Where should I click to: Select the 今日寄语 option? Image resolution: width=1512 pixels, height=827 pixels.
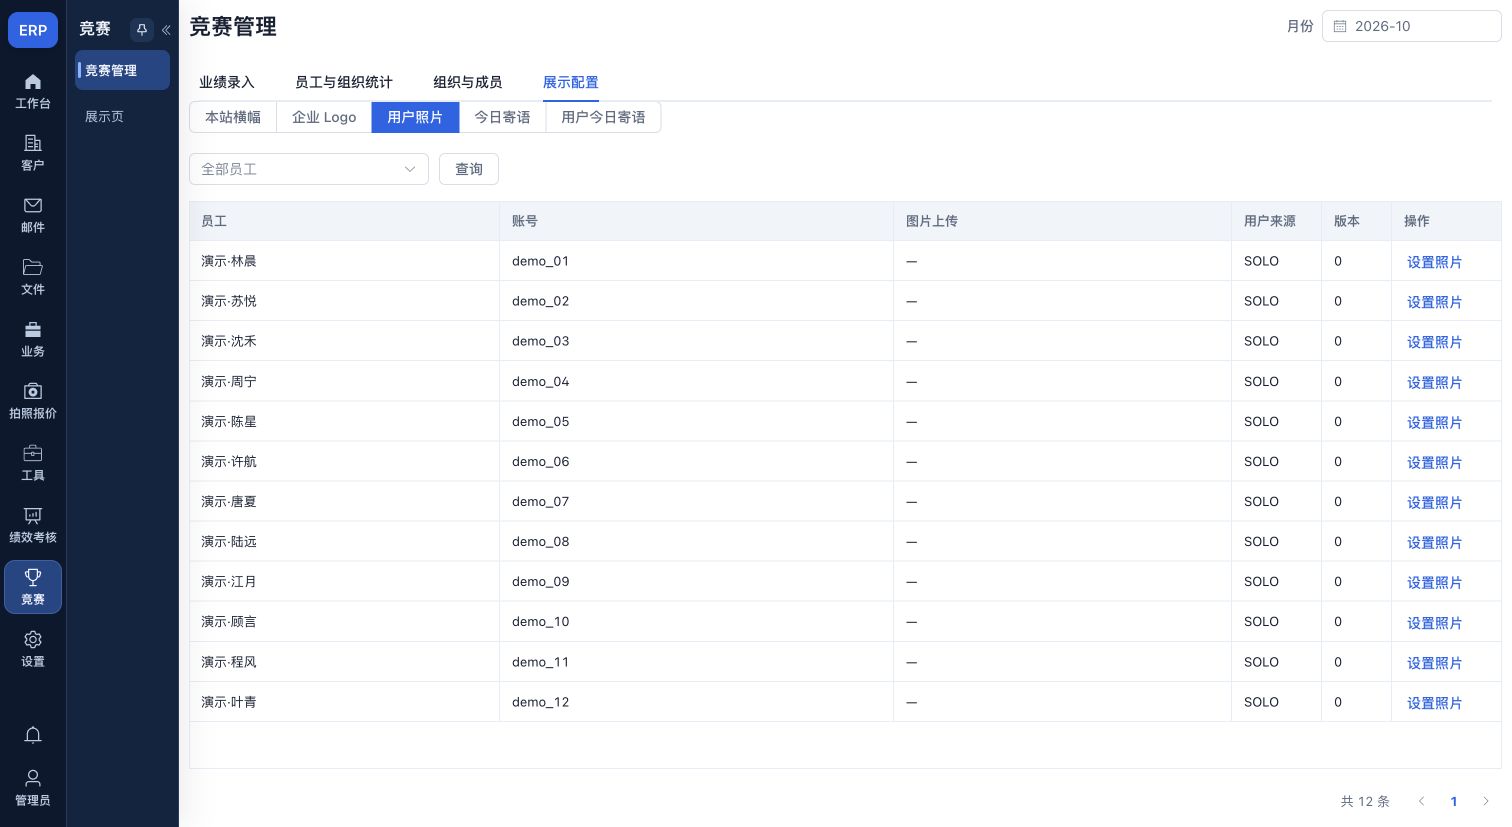pos(502,117)
